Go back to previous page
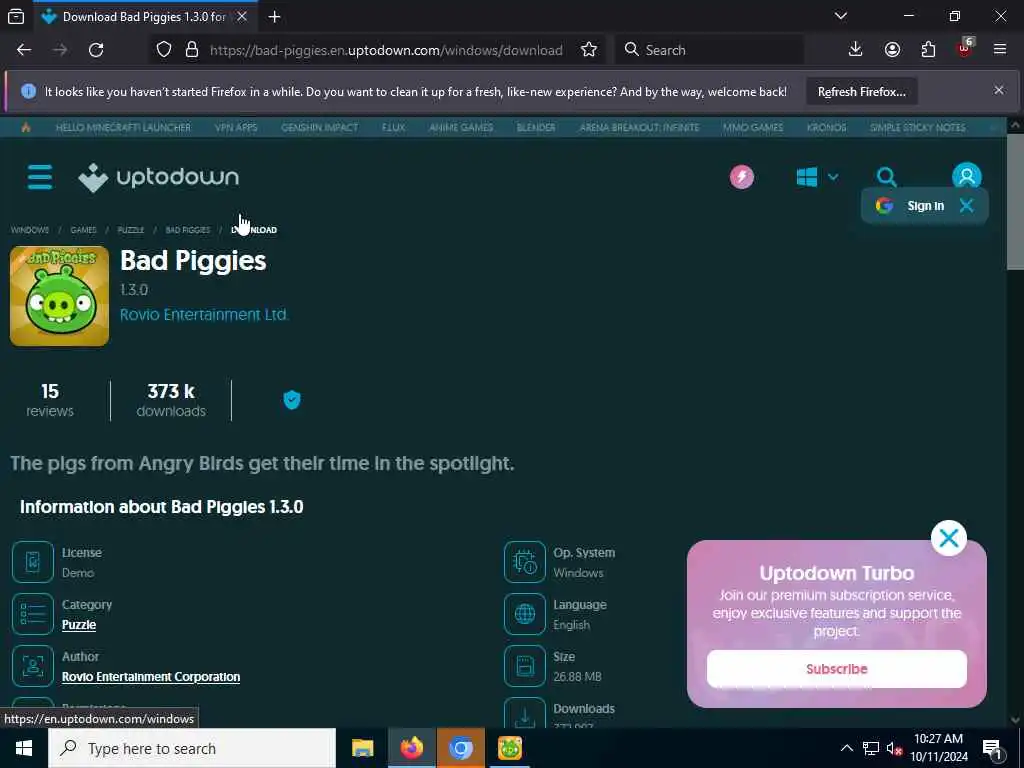1024x768 pixels. pos(24,50)
